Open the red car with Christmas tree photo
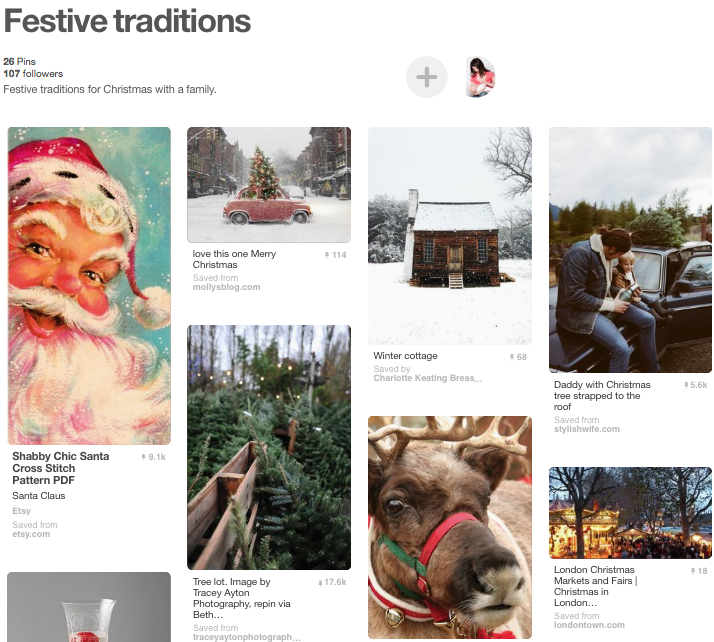 click(x=269, y=184)
